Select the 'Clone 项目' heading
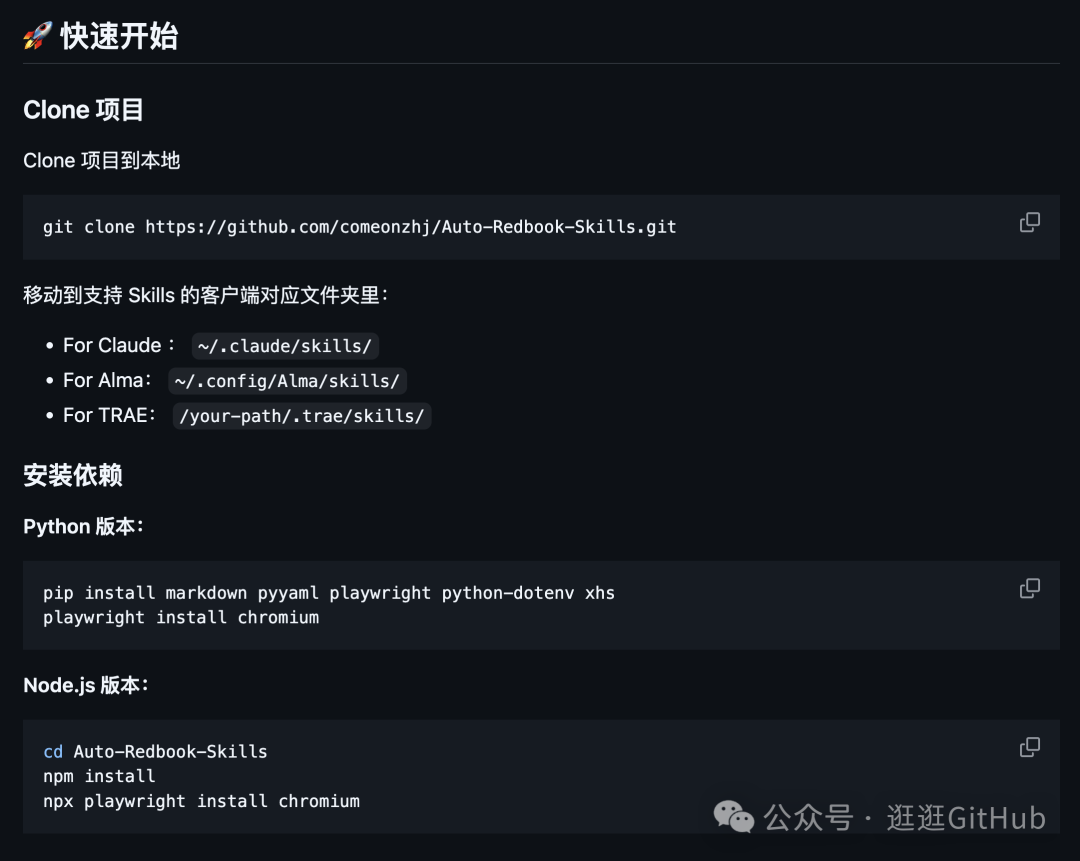The width and height of the screenshot is (1080, 861). (84, 110)
